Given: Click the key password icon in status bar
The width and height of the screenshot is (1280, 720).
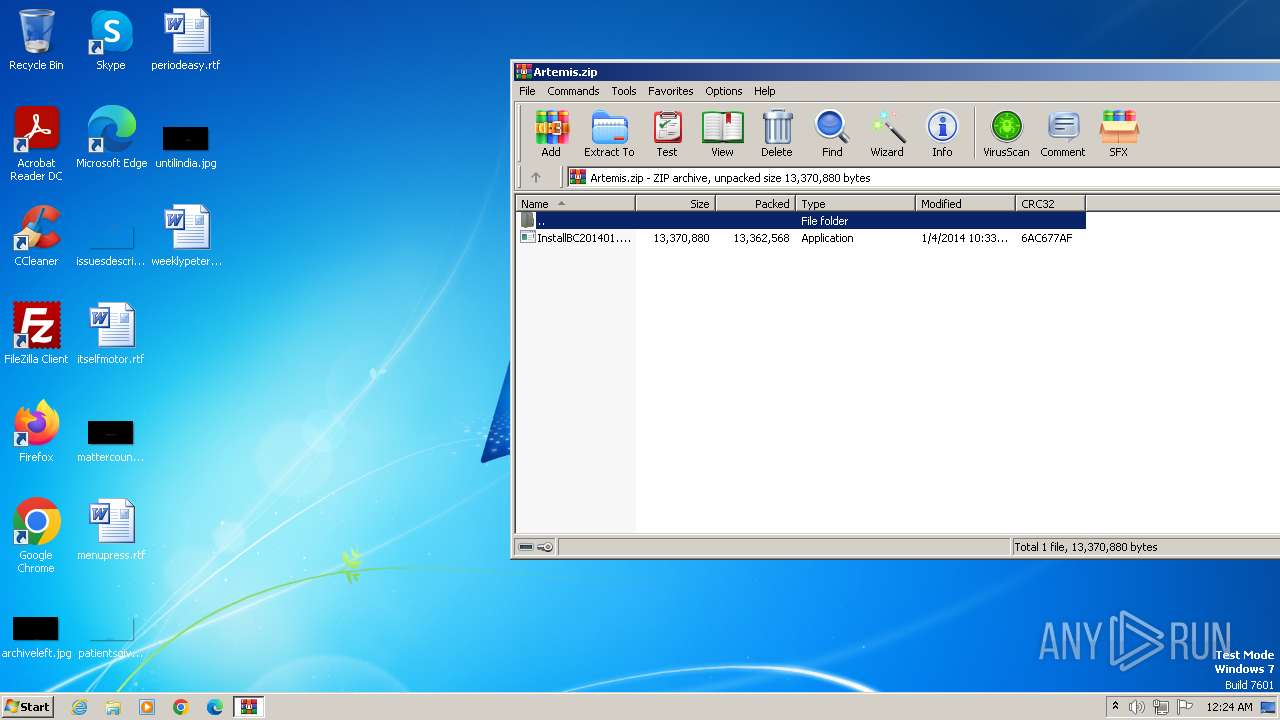Looking at the screenshot, I should [x=545, y=547].
